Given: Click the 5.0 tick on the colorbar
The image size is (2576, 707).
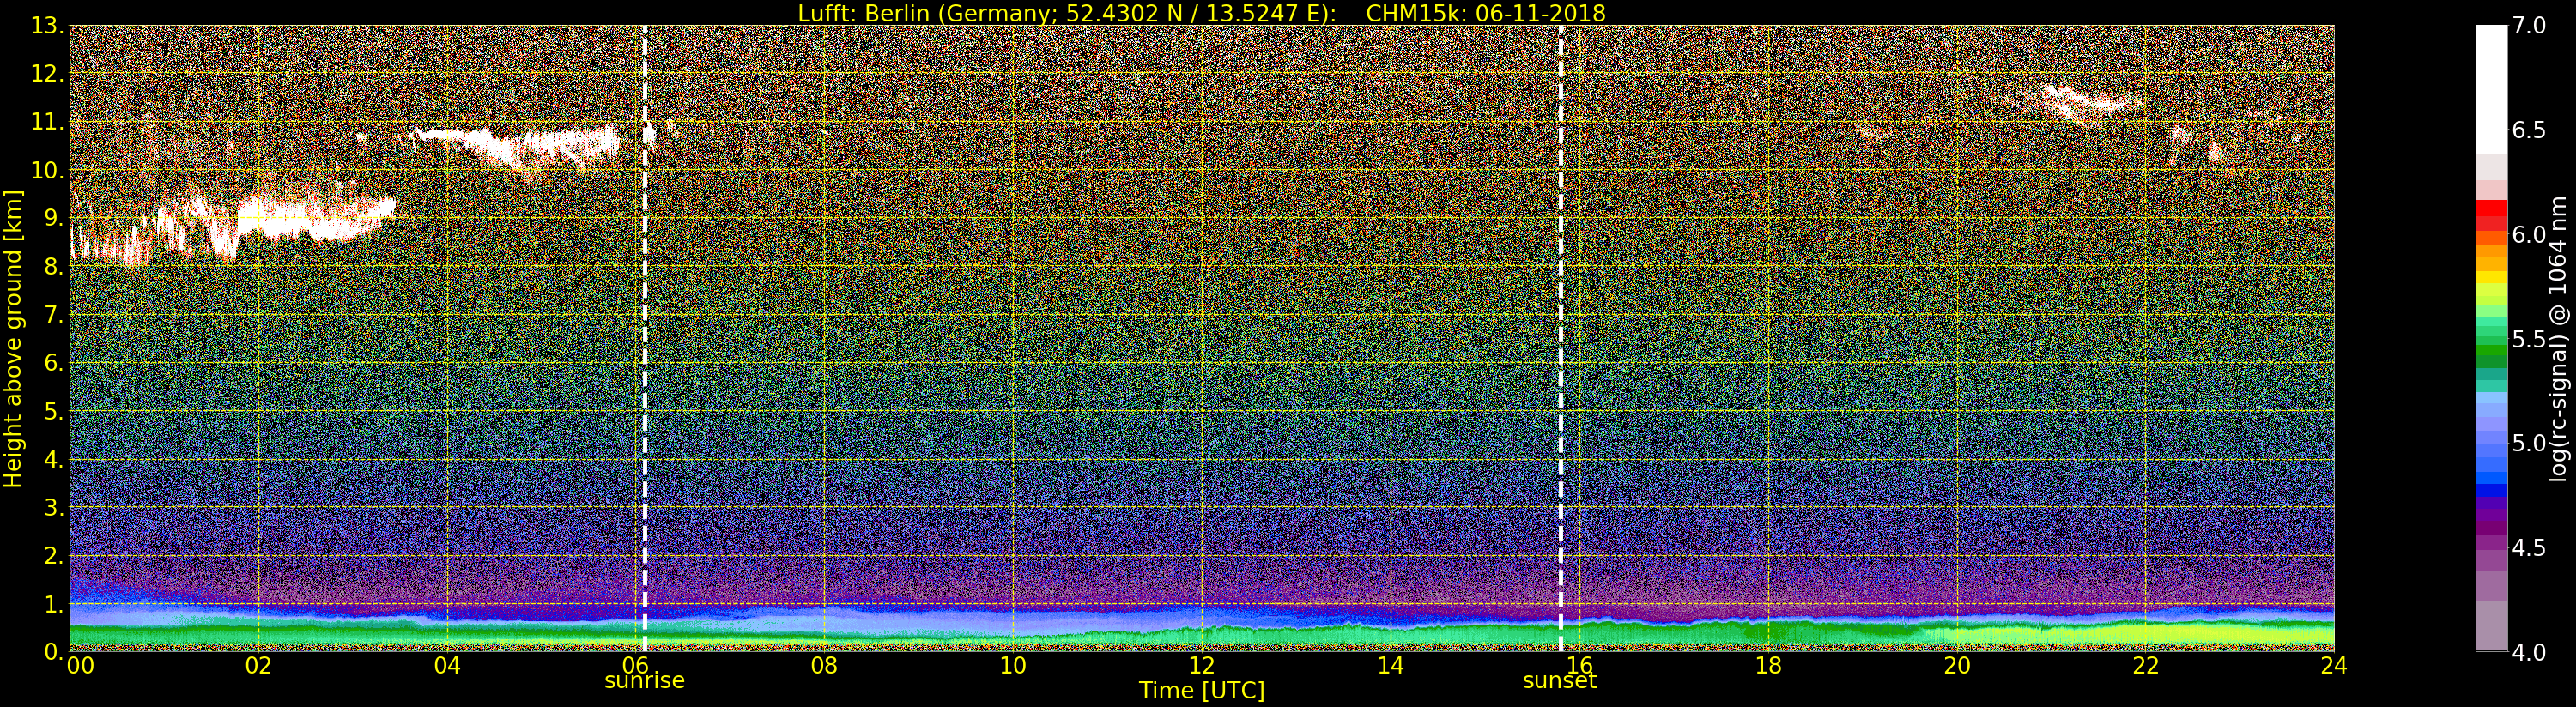Looking at the screenshot, I should pos(2529,443).
